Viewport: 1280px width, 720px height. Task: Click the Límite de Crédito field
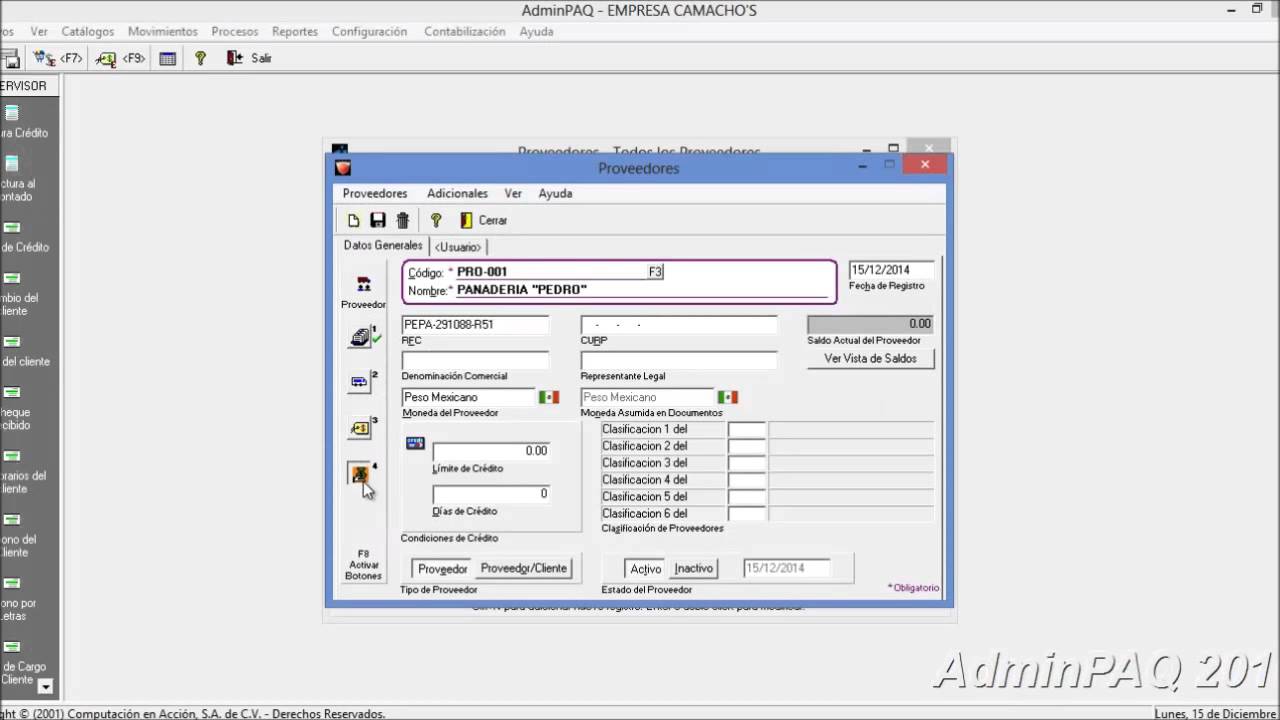pyautogui.click(x=491, y=451)
